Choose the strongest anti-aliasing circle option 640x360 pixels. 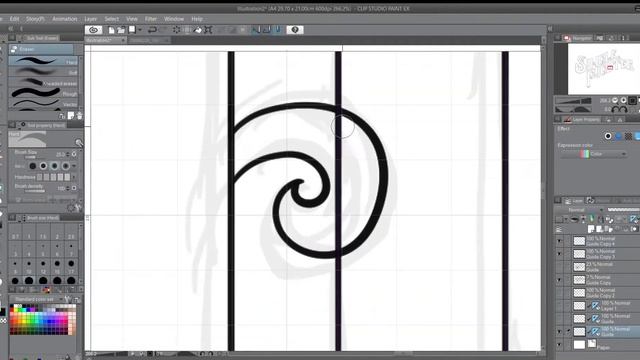click(x=65, y=166)
